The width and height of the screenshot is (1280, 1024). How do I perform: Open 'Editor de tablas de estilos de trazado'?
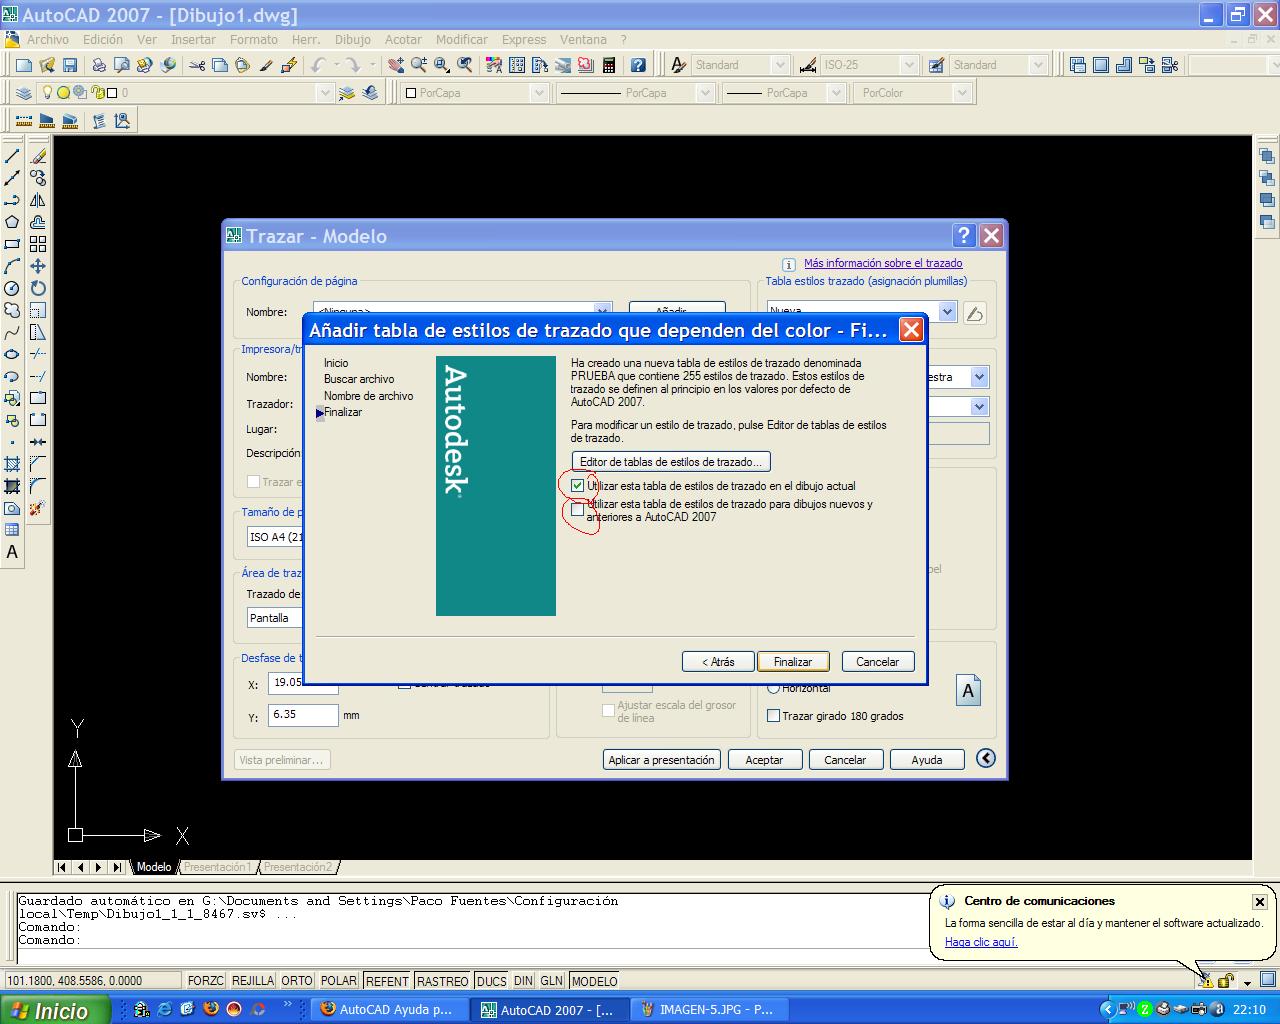pos(671,462)
